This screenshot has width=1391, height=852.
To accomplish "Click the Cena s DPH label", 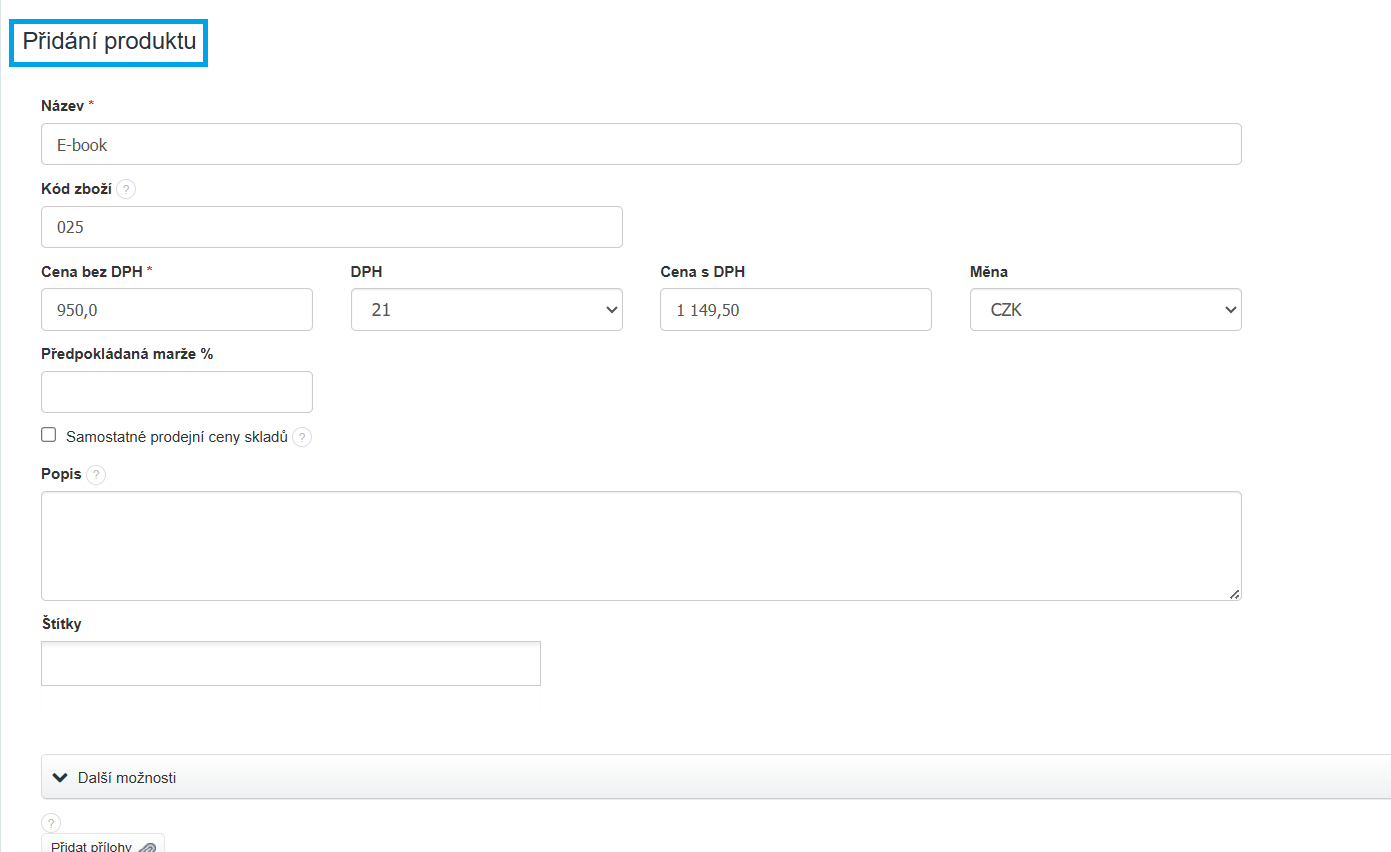I will tap(703, 271).
